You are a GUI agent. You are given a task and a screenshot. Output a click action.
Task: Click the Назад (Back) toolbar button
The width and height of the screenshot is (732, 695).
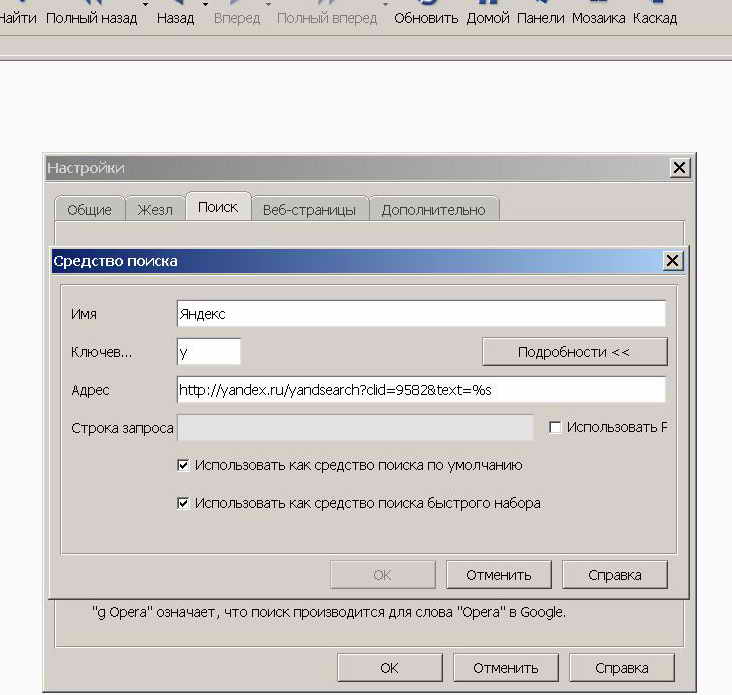click(175, 18)
